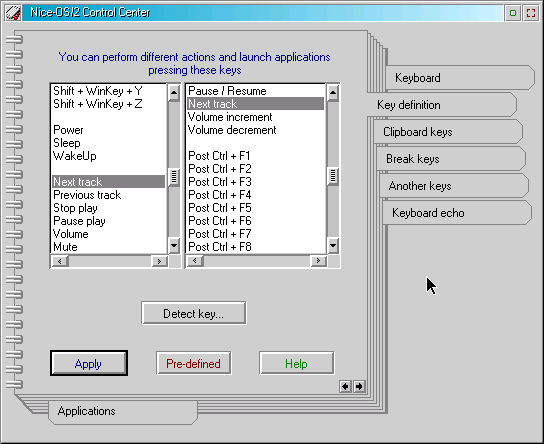Click up arrow of actions list scrollbar
The width and height of the screenshot is (544, 444).
coord(333,93)
